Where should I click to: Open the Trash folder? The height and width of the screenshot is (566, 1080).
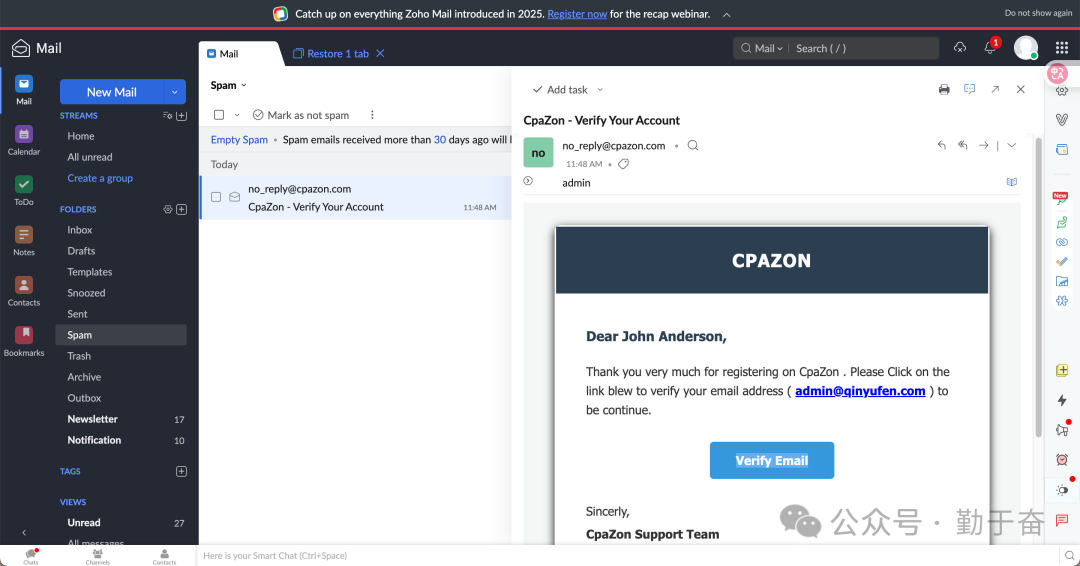pos(79,356)
